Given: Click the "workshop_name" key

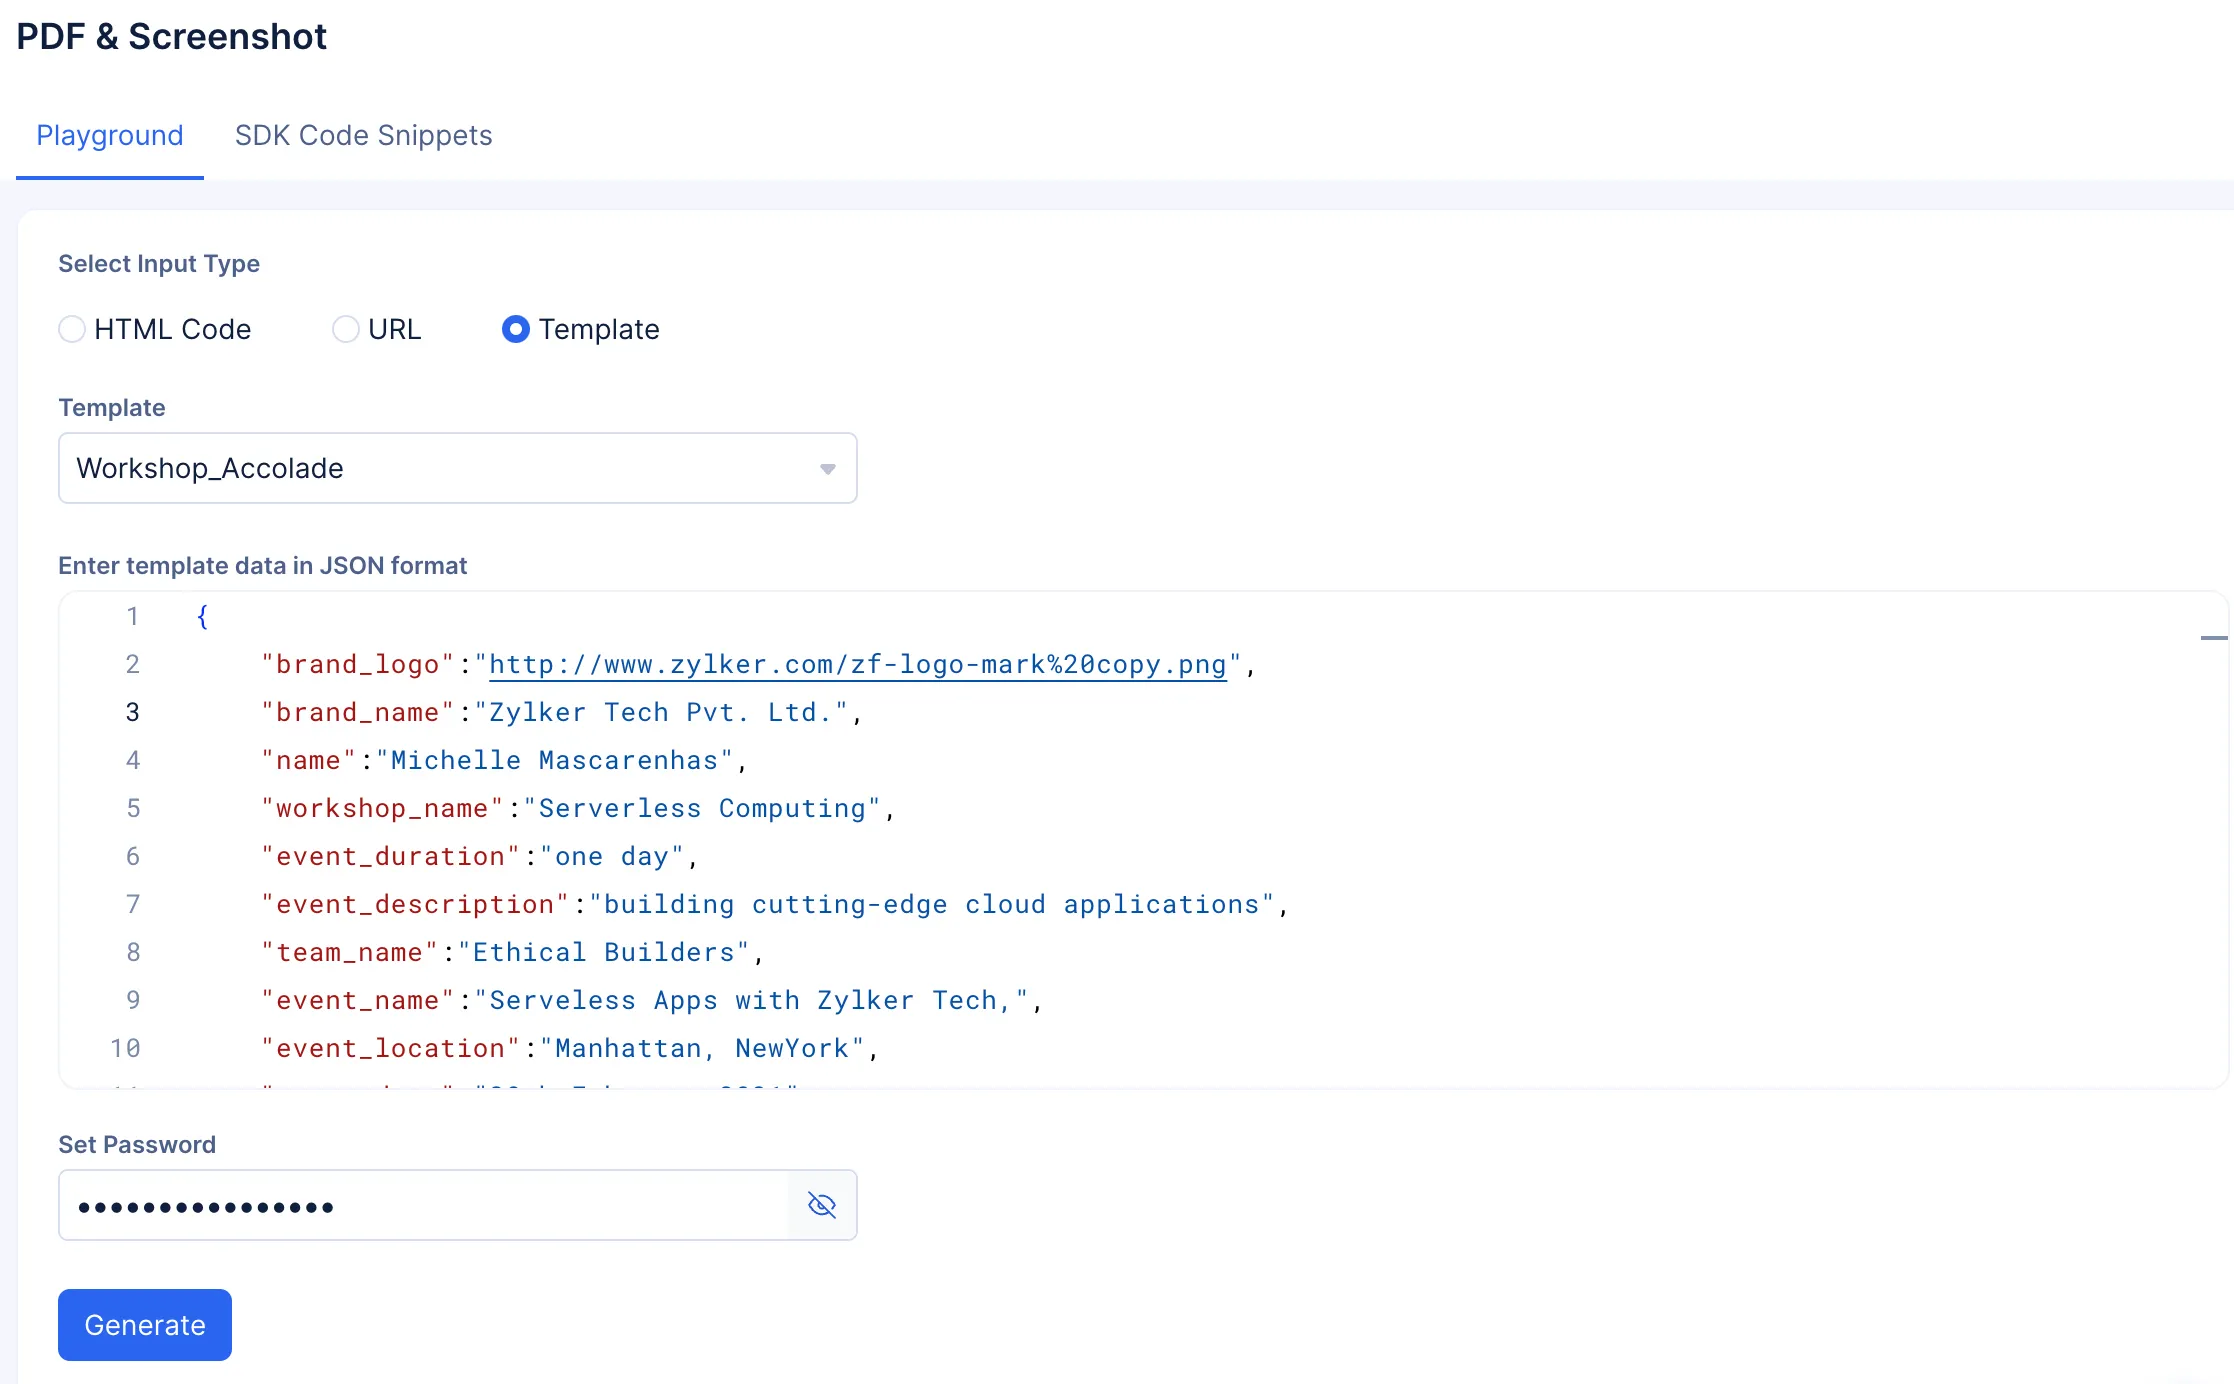Looking at the screenshot, I should pyautogui.click(x=382, y=808).
